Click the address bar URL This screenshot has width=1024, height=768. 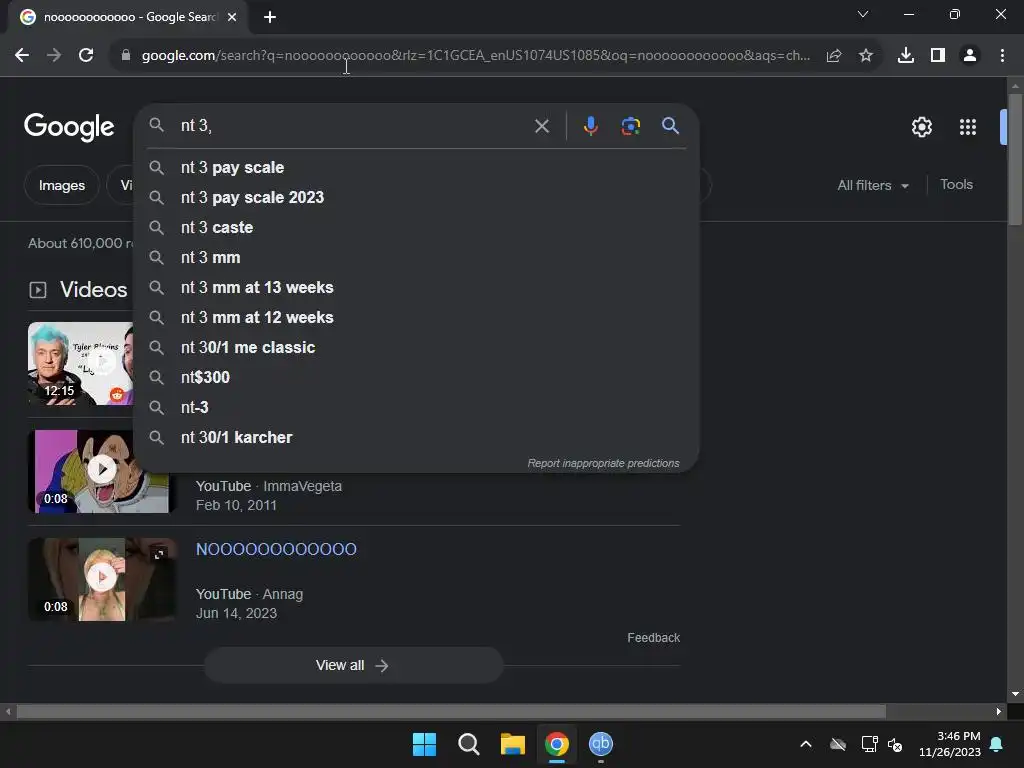tap(476, 56)
